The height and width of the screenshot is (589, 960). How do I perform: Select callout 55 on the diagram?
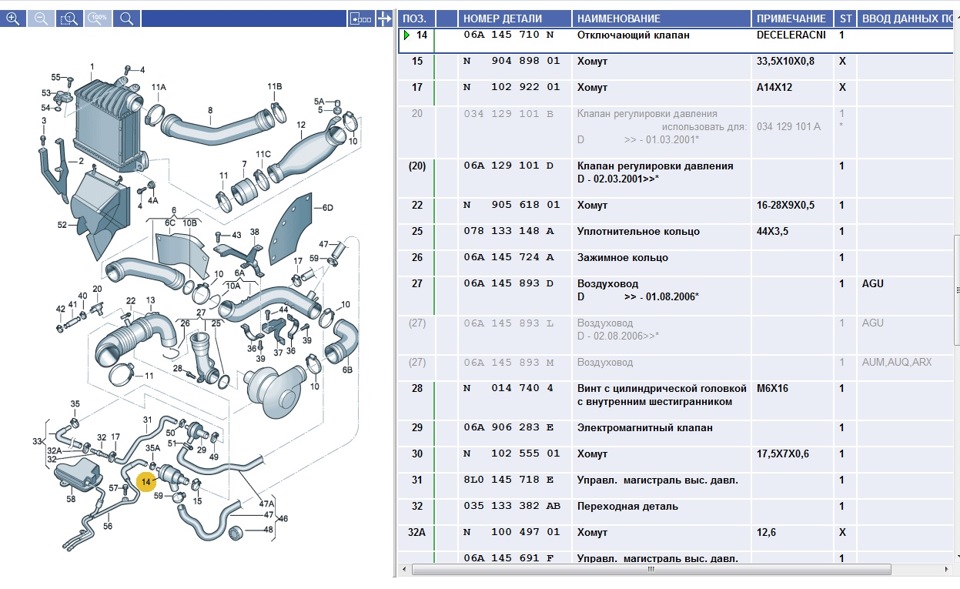click(56, 77)
